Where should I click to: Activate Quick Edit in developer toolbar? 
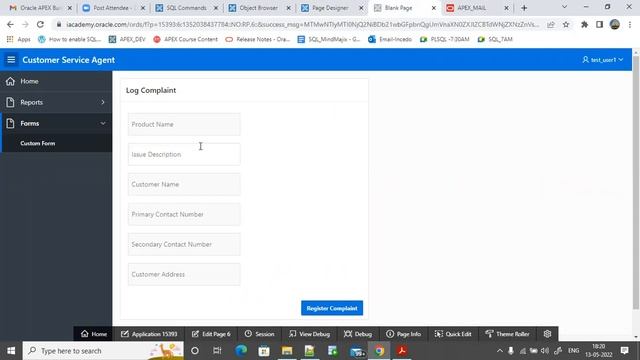pyautogui.click(x=453, y=334)
